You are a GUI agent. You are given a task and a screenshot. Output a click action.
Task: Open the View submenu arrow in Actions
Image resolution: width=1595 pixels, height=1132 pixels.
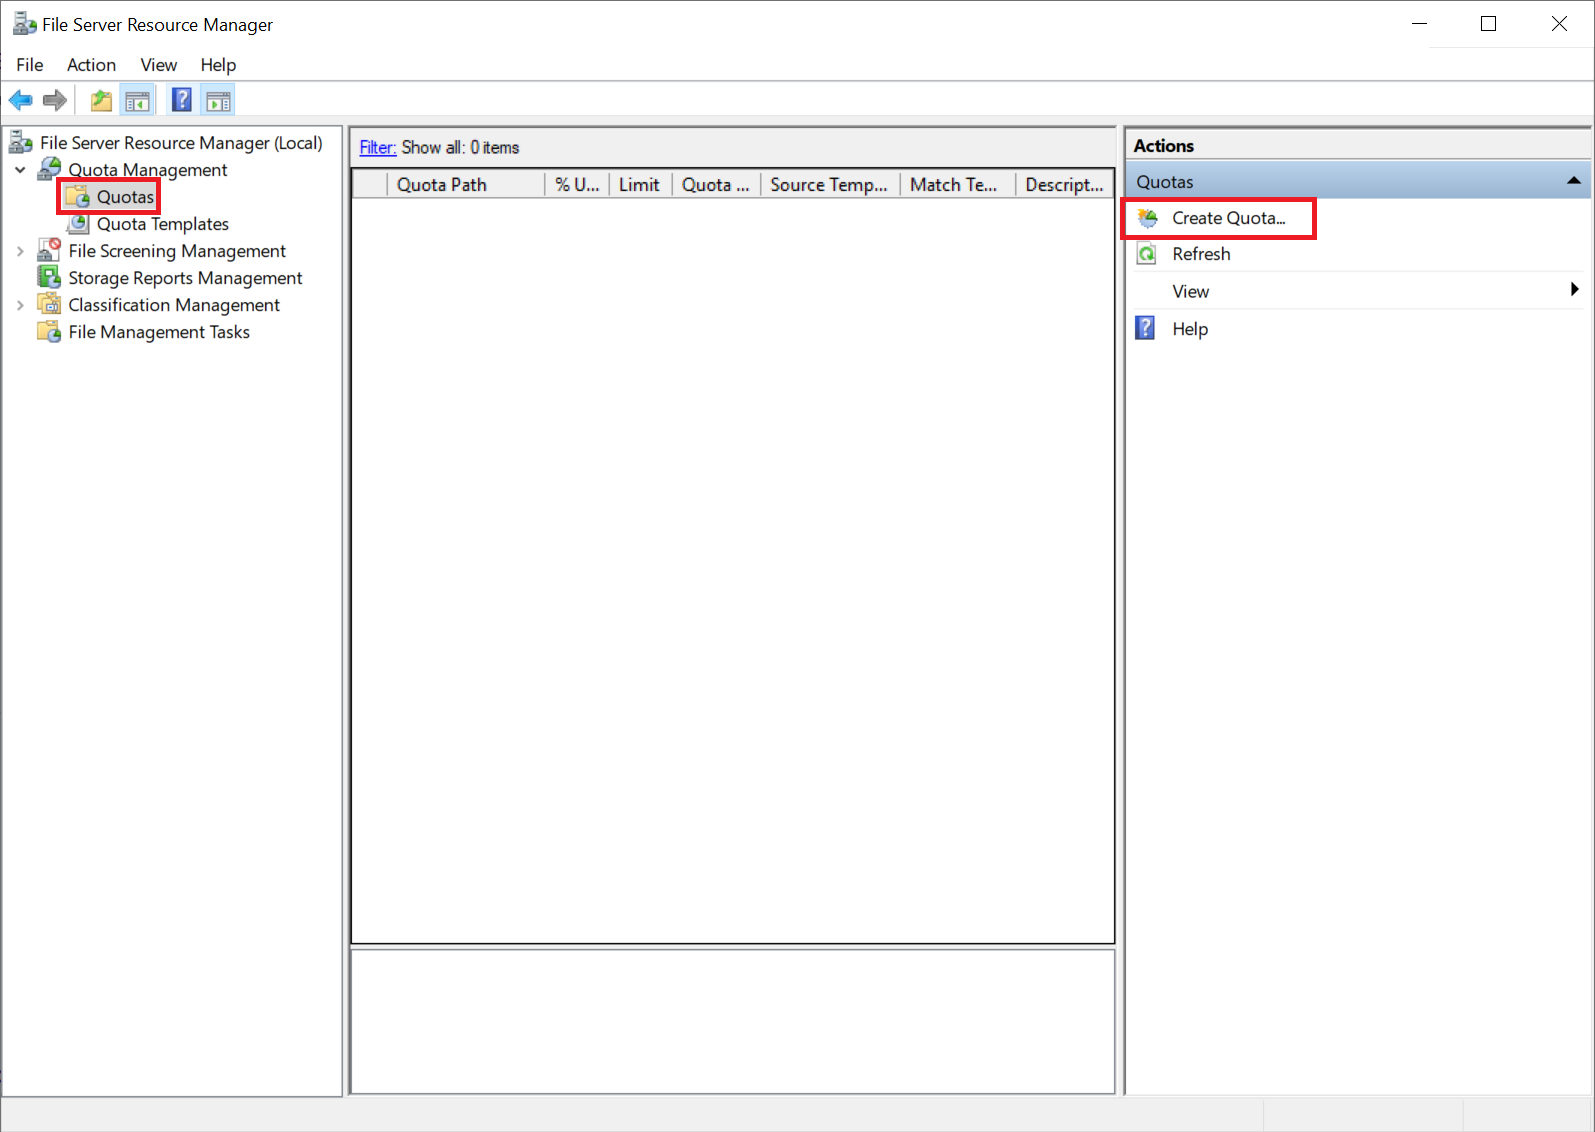(x=1574, y=290)
